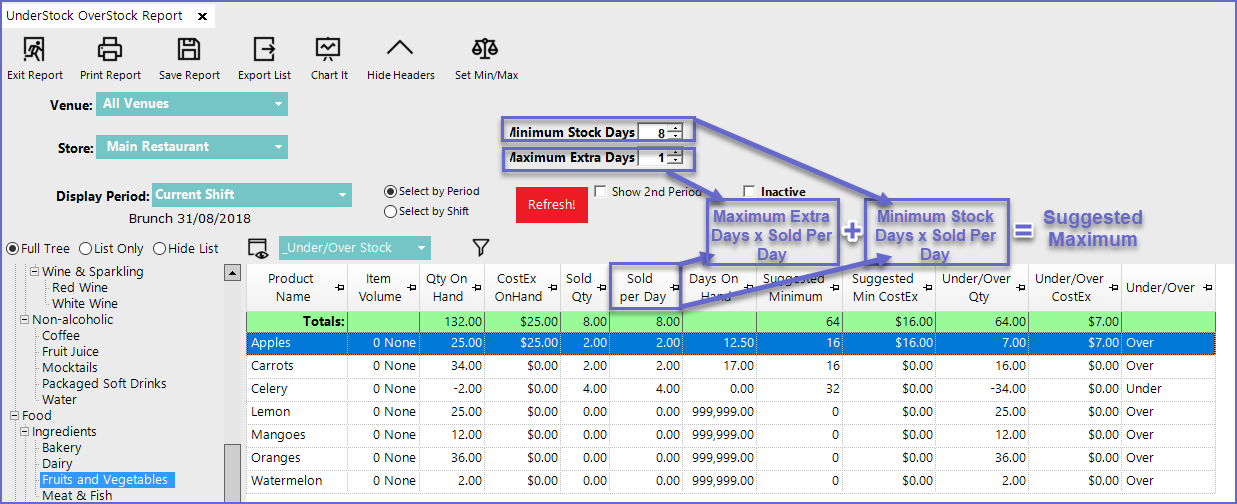Select the Celery row in the table
This screenshot has height=504, width=1237.
pyautogui.click(x=269, y=389)
